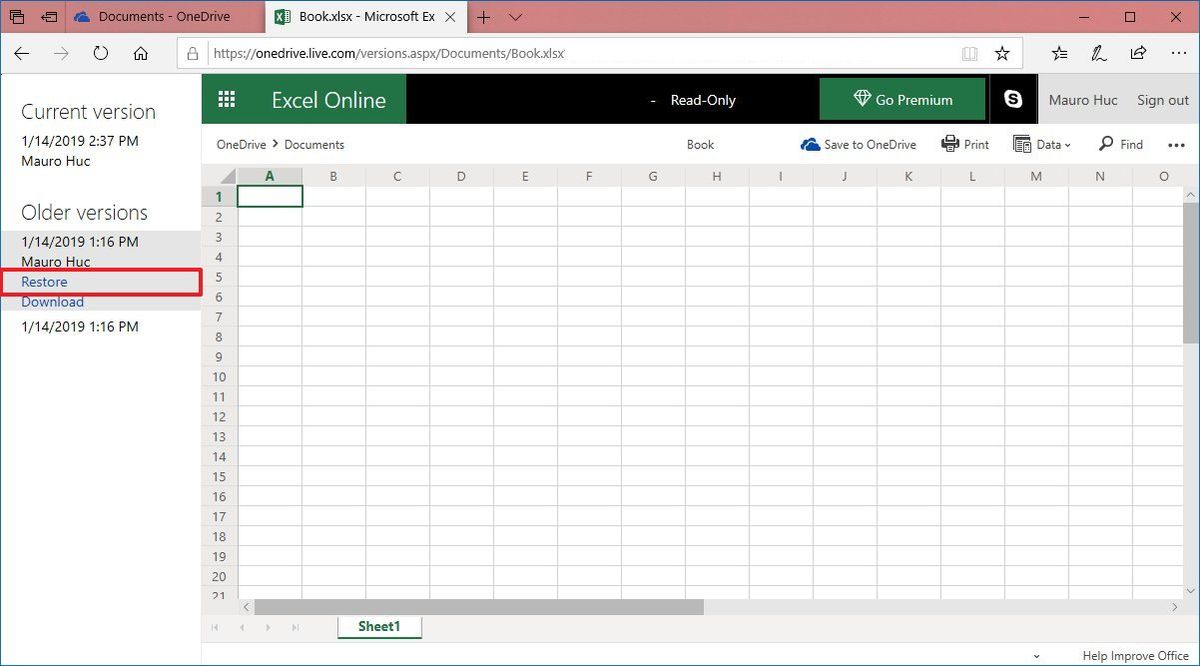Select the Print icon
Screen dimensions: 1200x666
[949, 144]
